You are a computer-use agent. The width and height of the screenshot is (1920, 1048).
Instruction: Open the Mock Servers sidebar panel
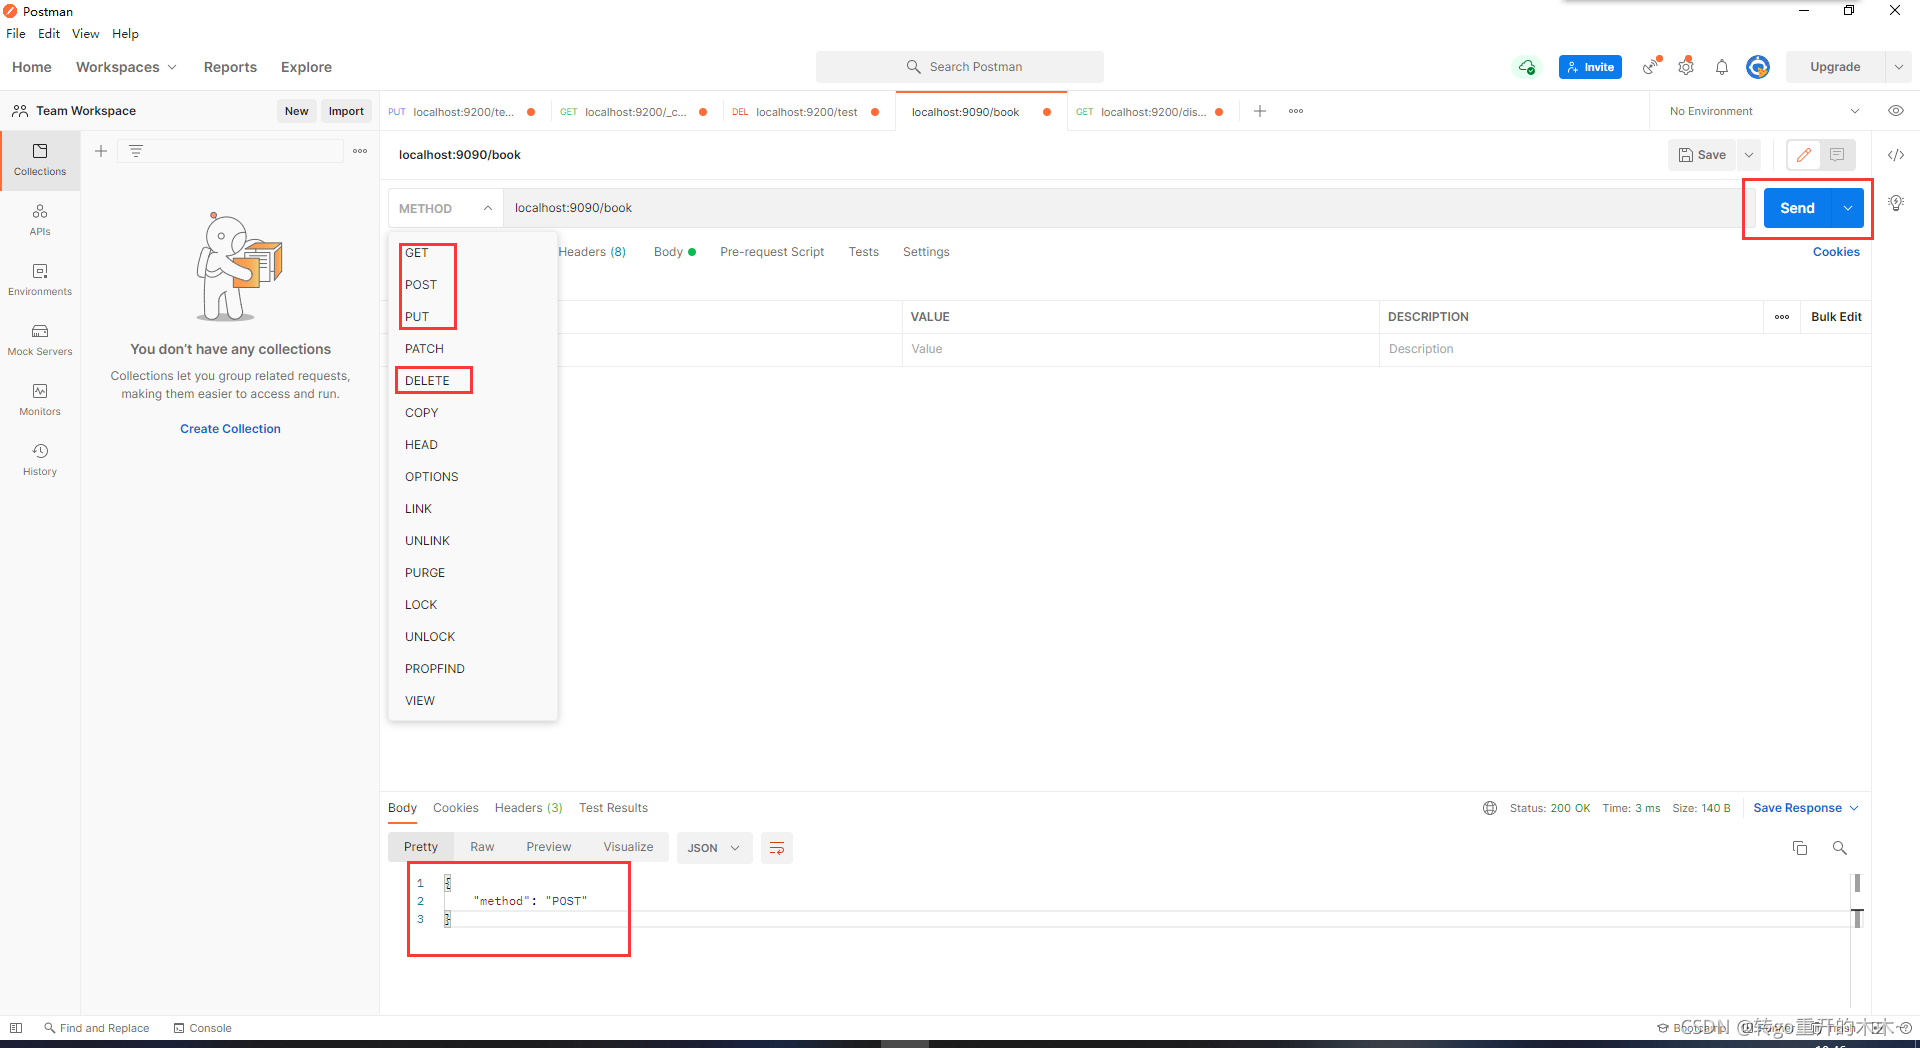point(40,340)
